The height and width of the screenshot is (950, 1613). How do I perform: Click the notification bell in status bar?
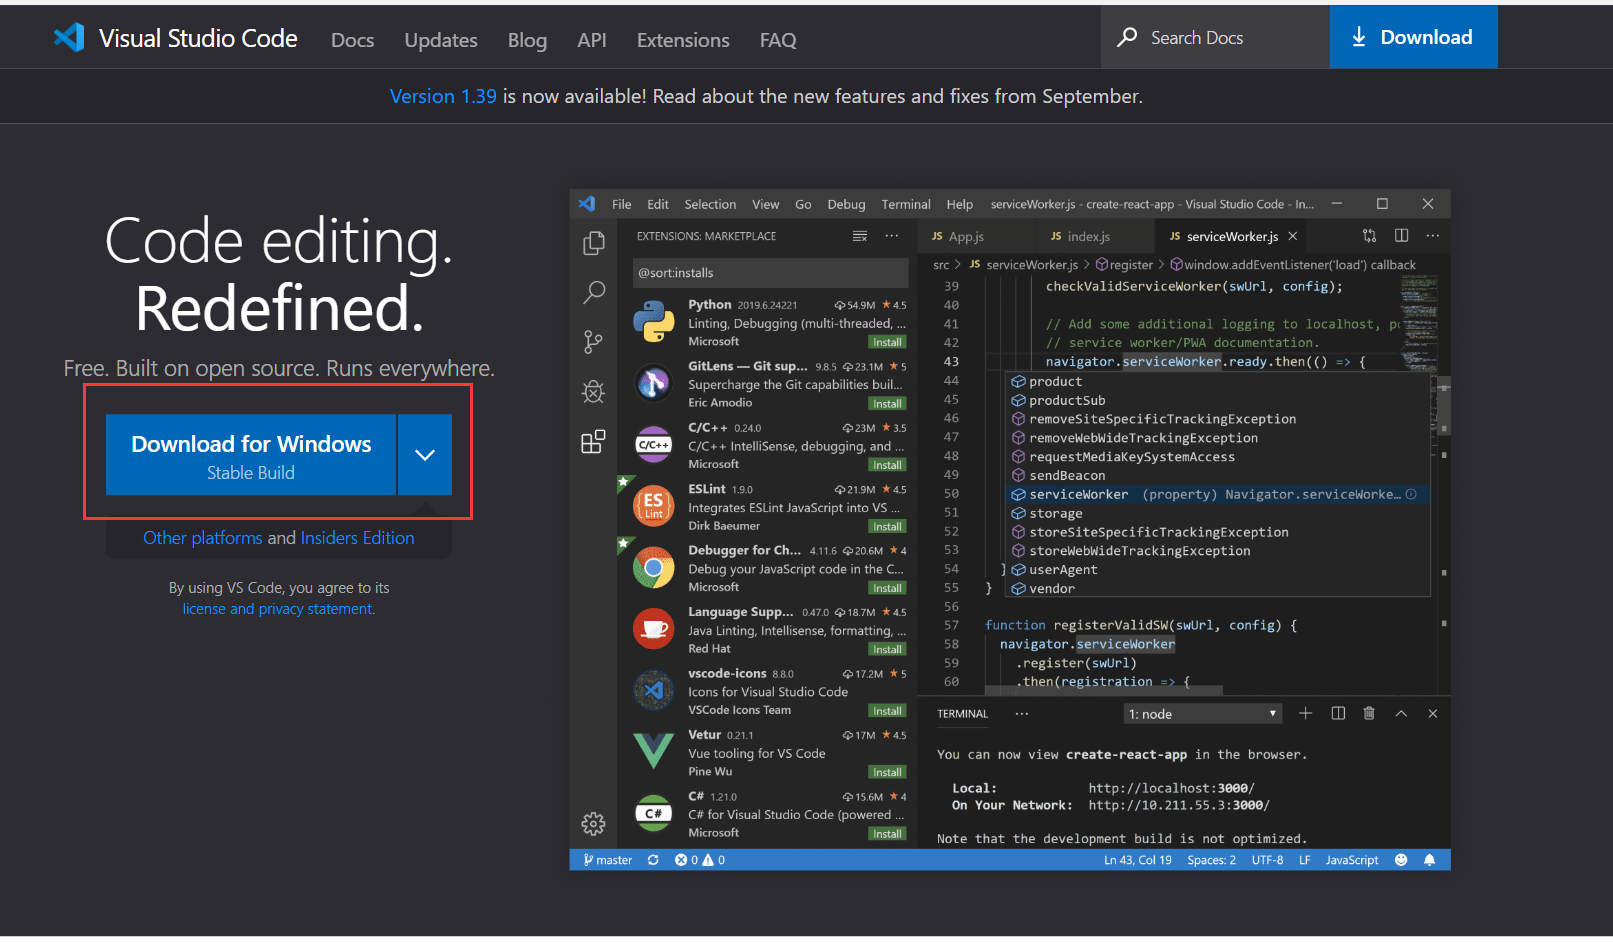[1430, 860]
